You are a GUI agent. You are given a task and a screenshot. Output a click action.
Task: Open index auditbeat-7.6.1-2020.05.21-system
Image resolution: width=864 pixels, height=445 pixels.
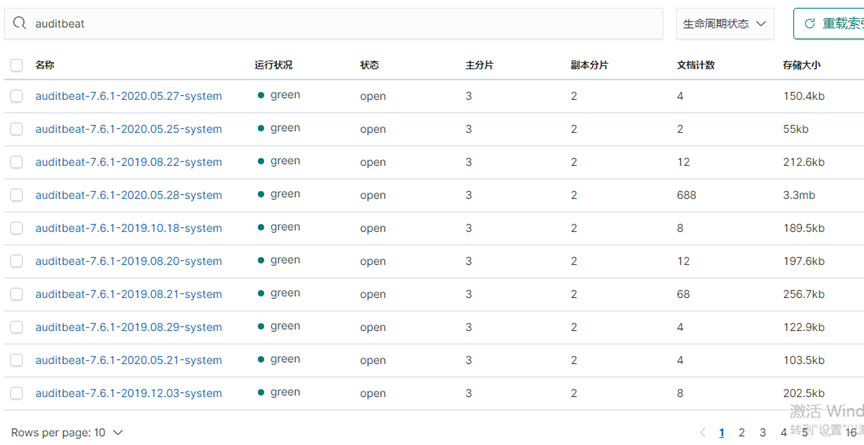coord(129,360)
